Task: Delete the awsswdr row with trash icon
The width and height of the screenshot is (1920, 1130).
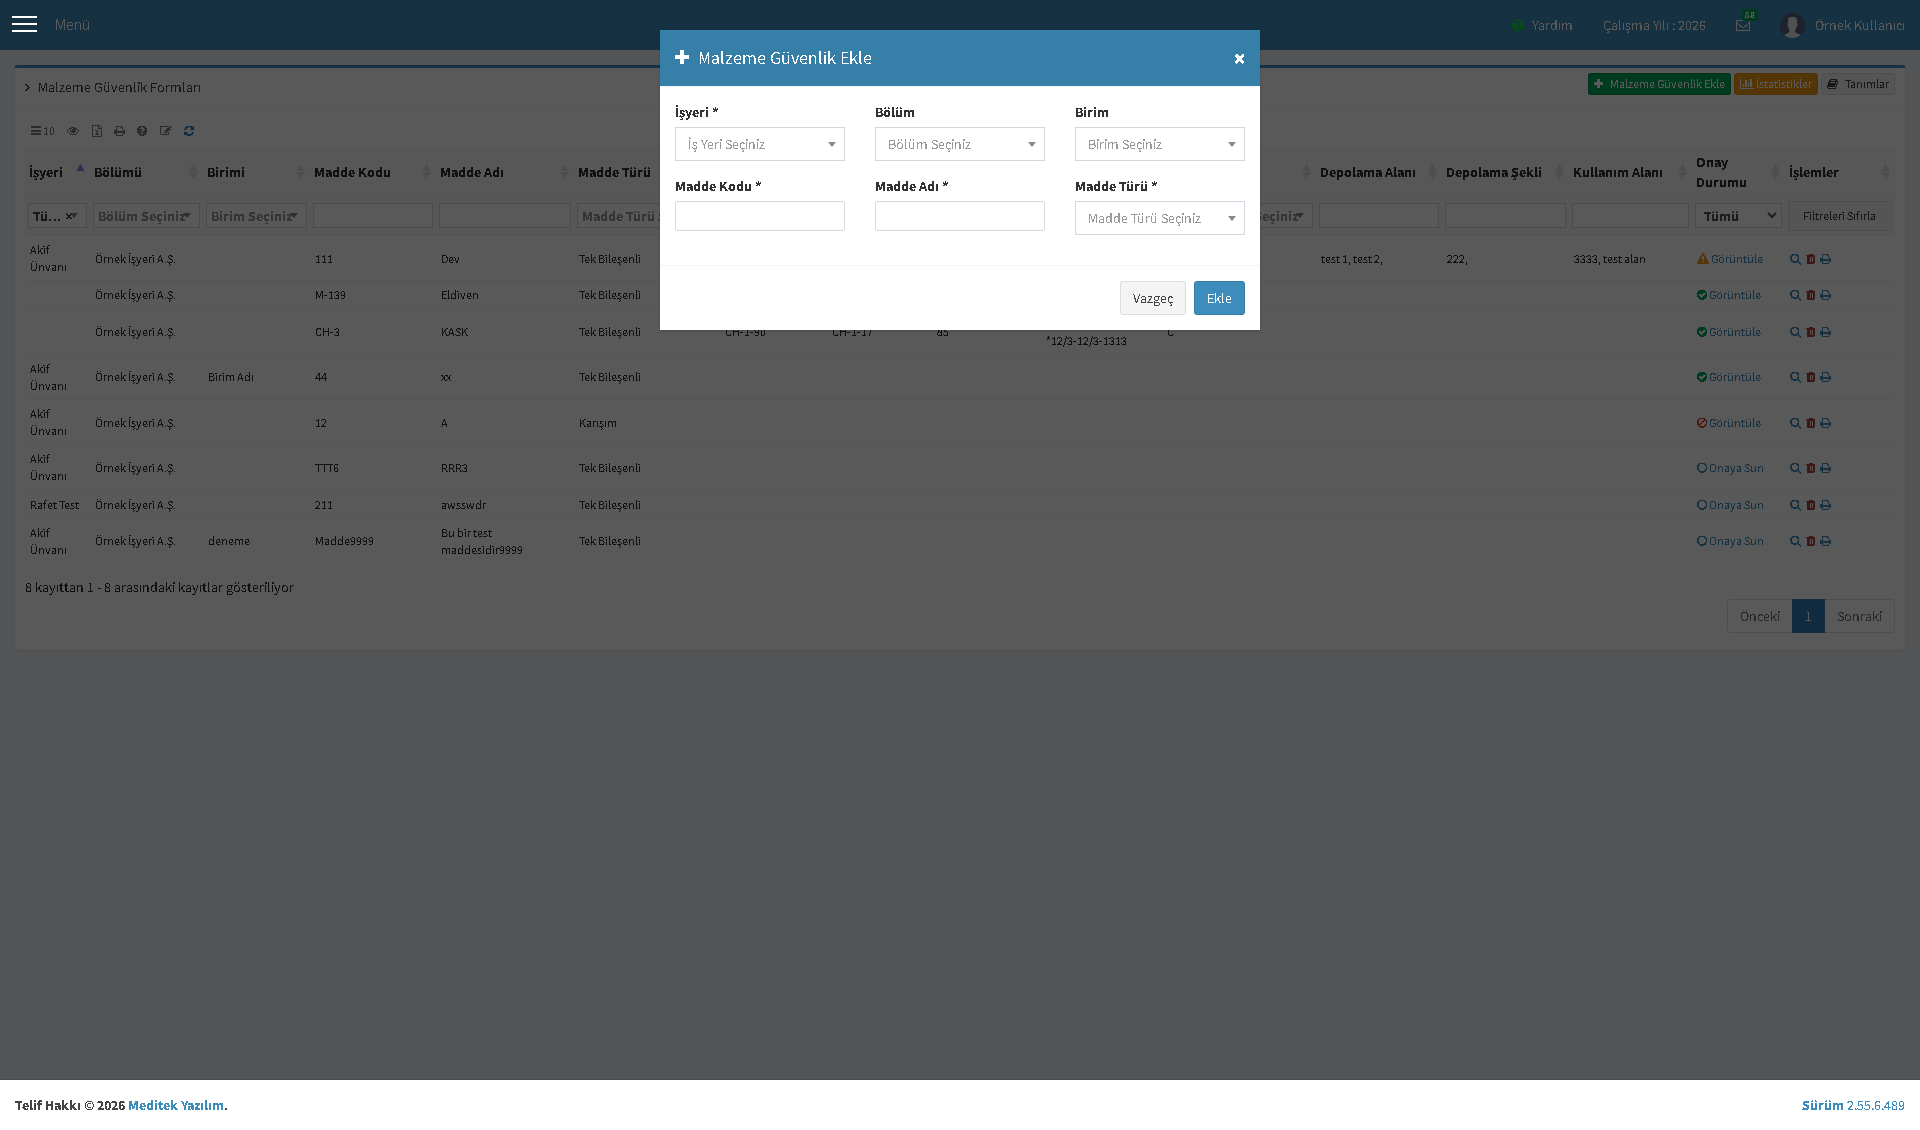Action: pos(1810,505)
